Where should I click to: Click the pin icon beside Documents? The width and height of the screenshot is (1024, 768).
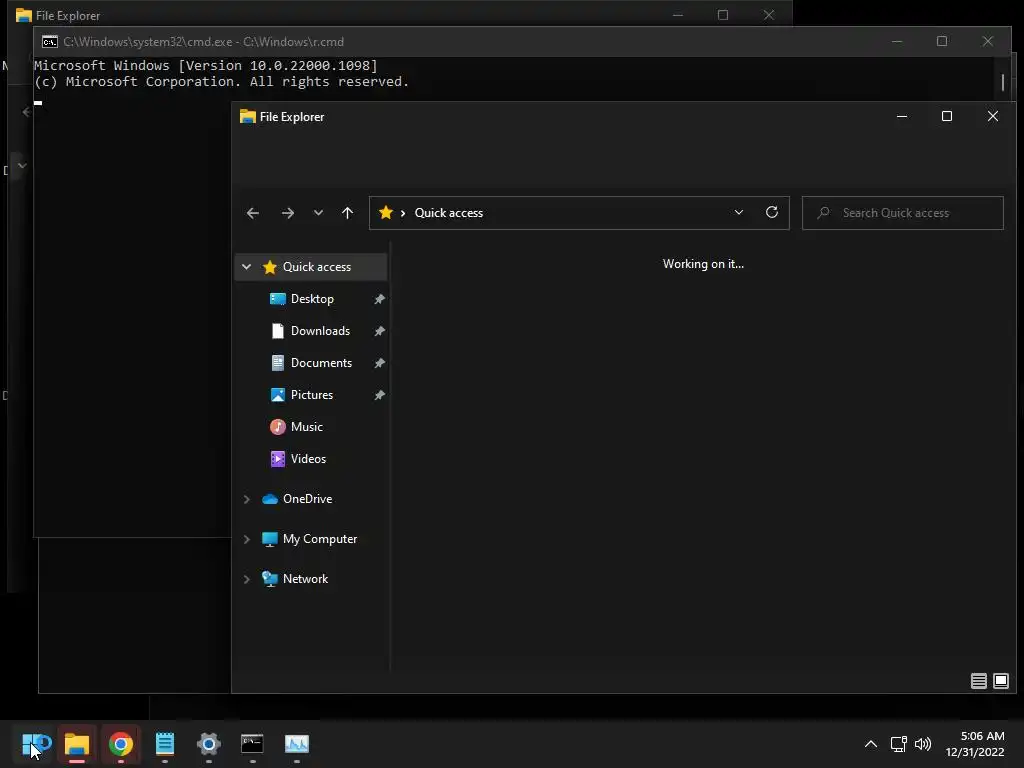(379, 363)
